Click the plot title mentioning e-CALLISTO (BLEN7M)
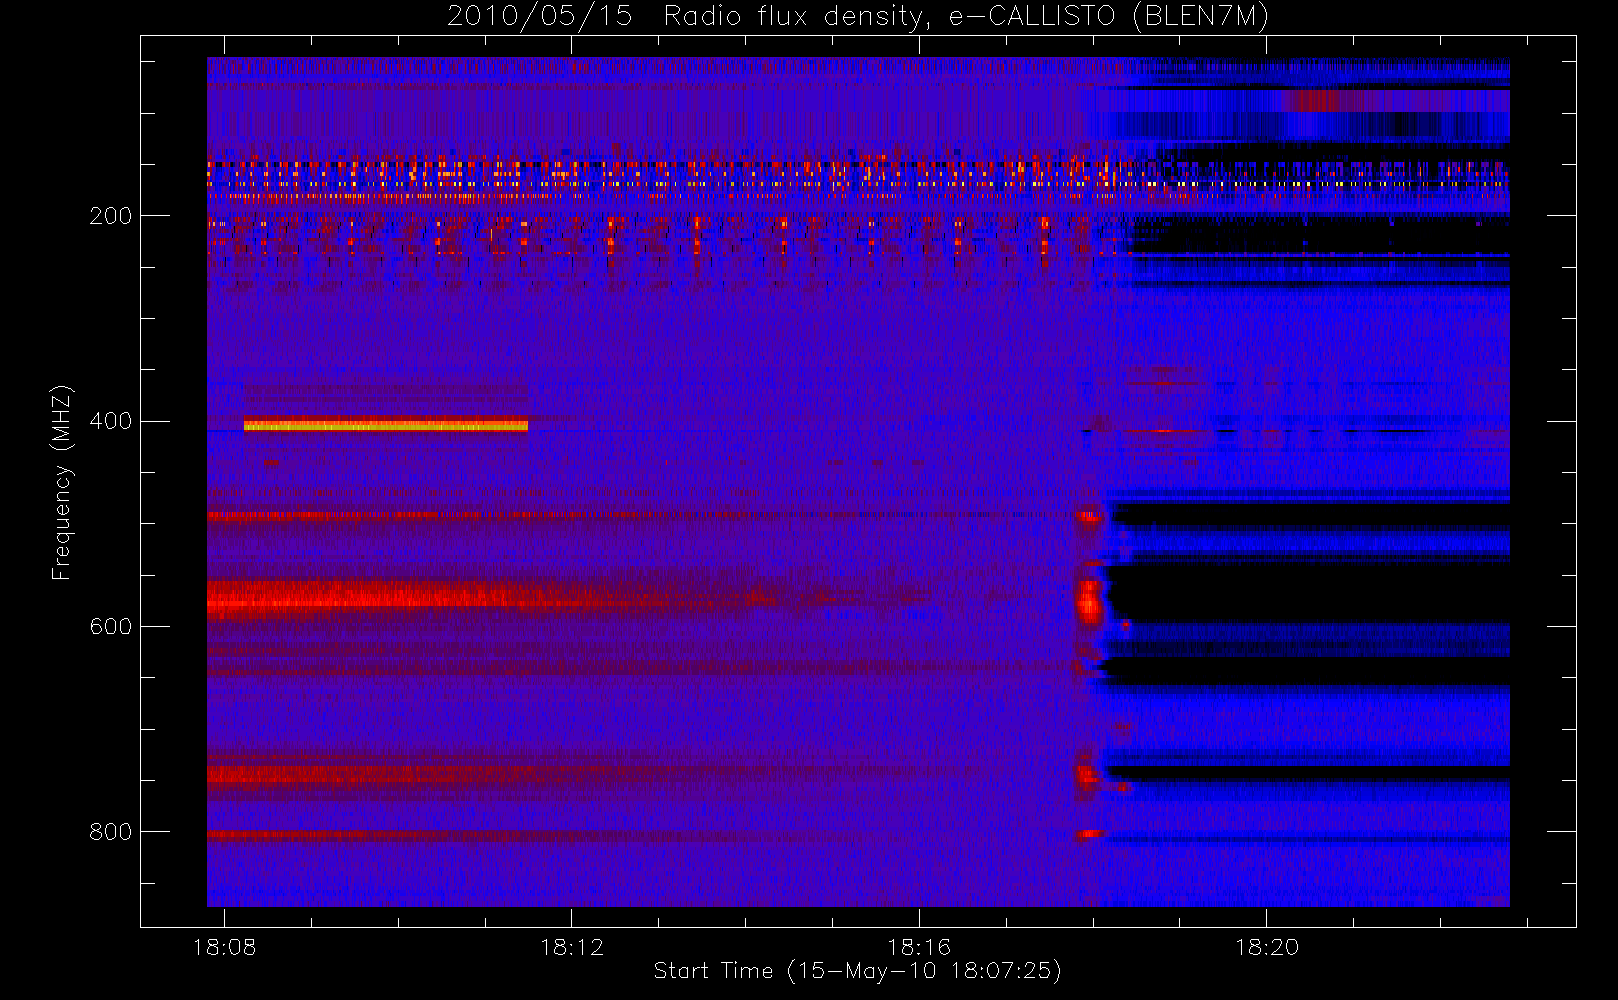The height and width of the screenshot is (1000, 1618). (x=858, y=16)
